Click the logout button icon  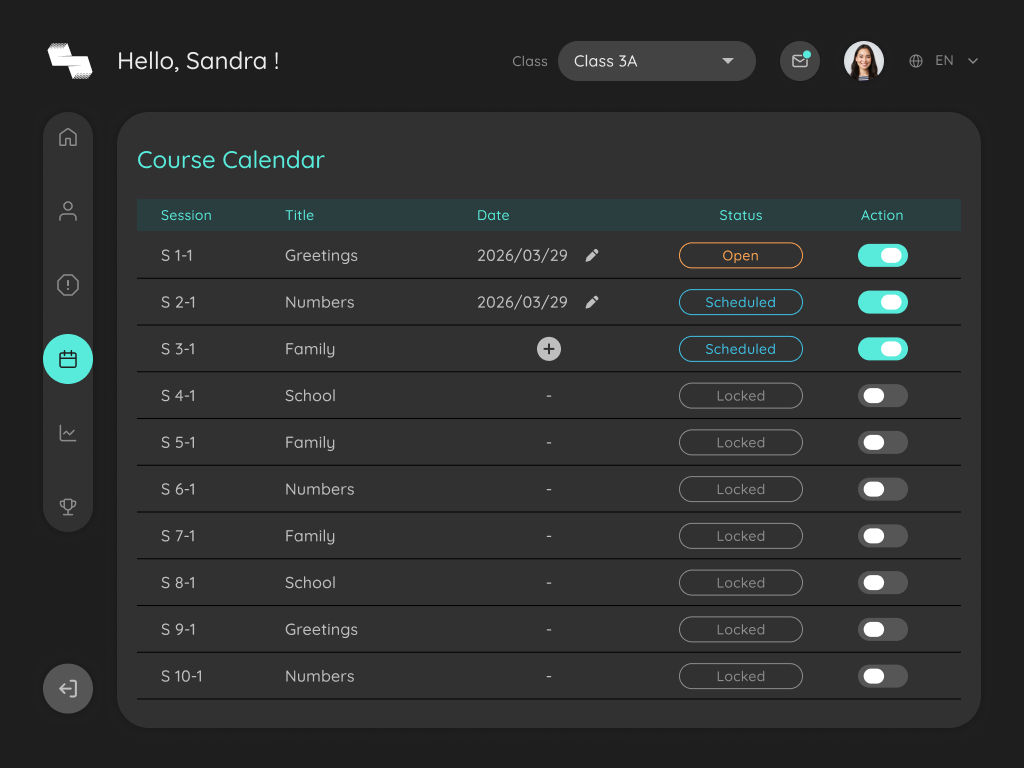(x=68, y=688)
